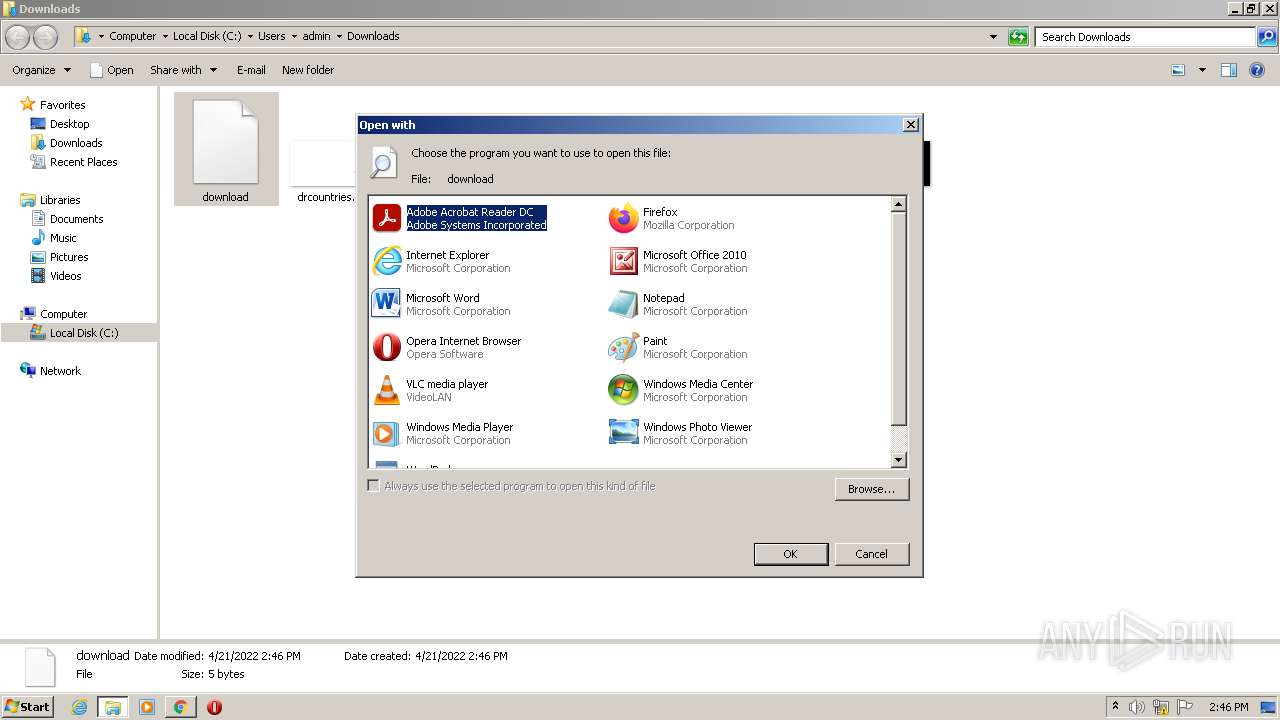Choose the Paint program icon
The image size is (1280, 720).
pos(623,347)
